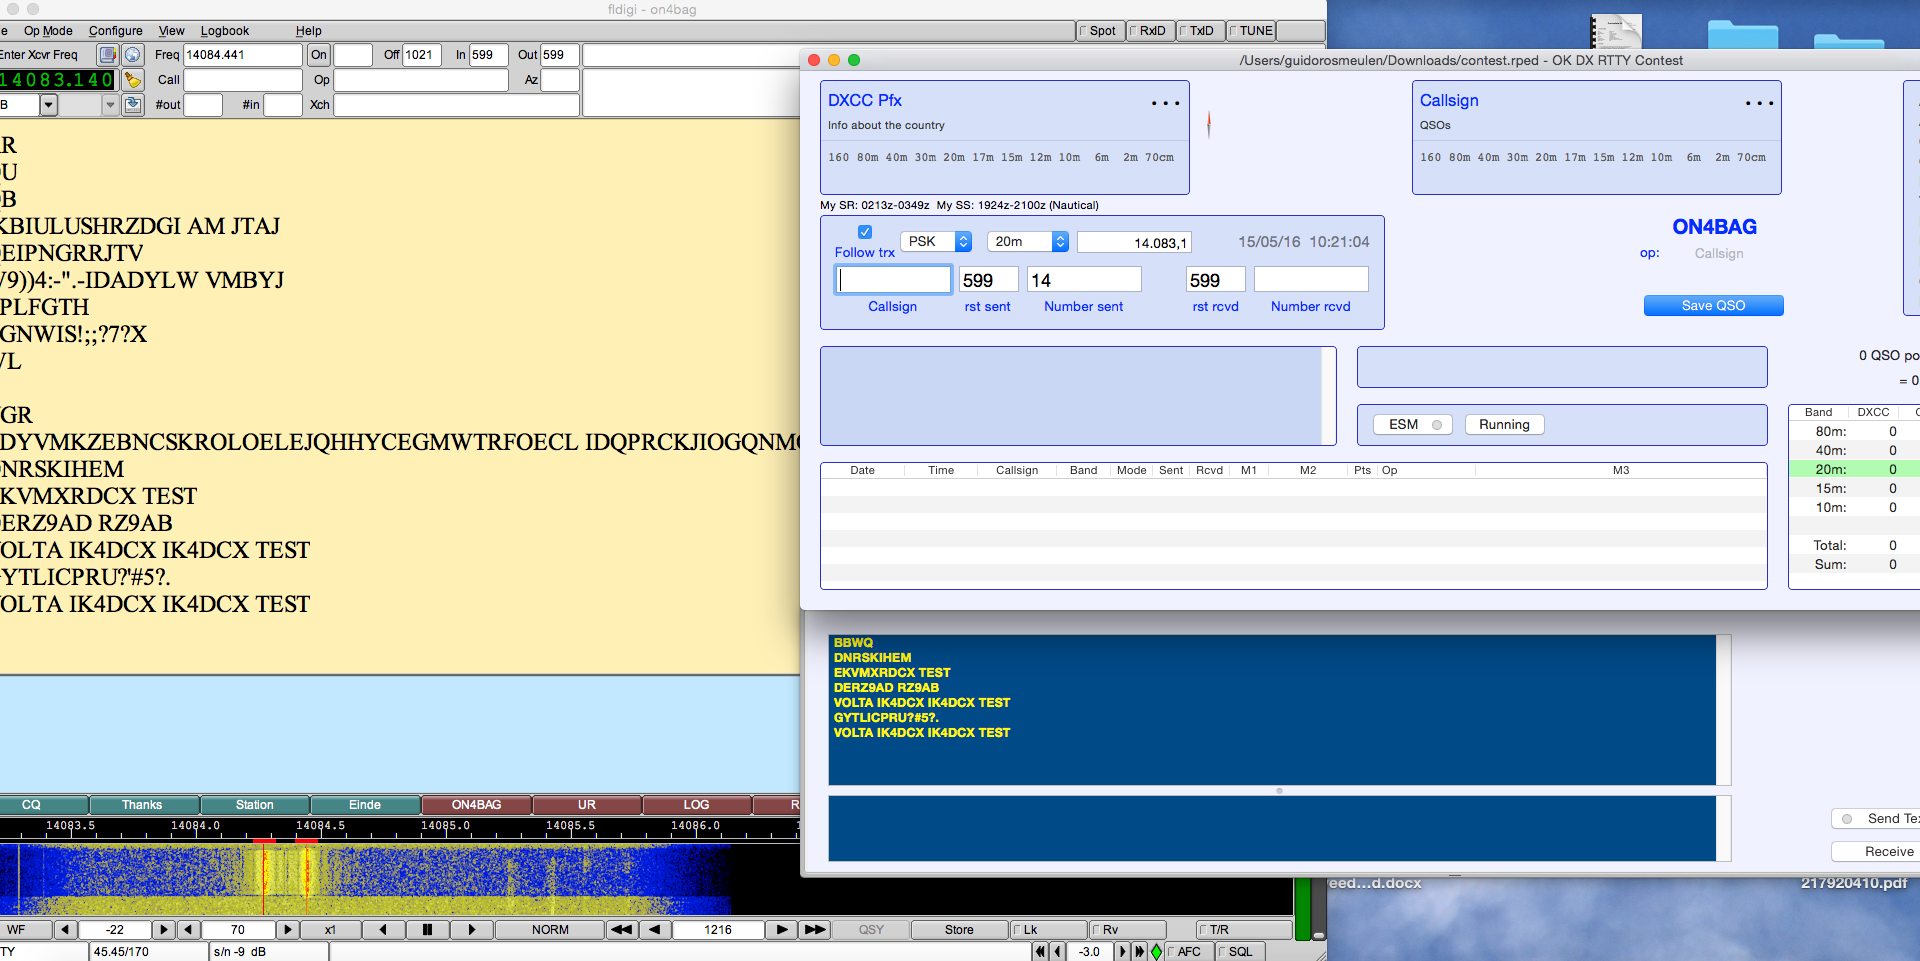Toggle the Follow trx checkbox
The height and width of the screenshot is (961, 1920).
pyautogui.click(x=865, y=232)
